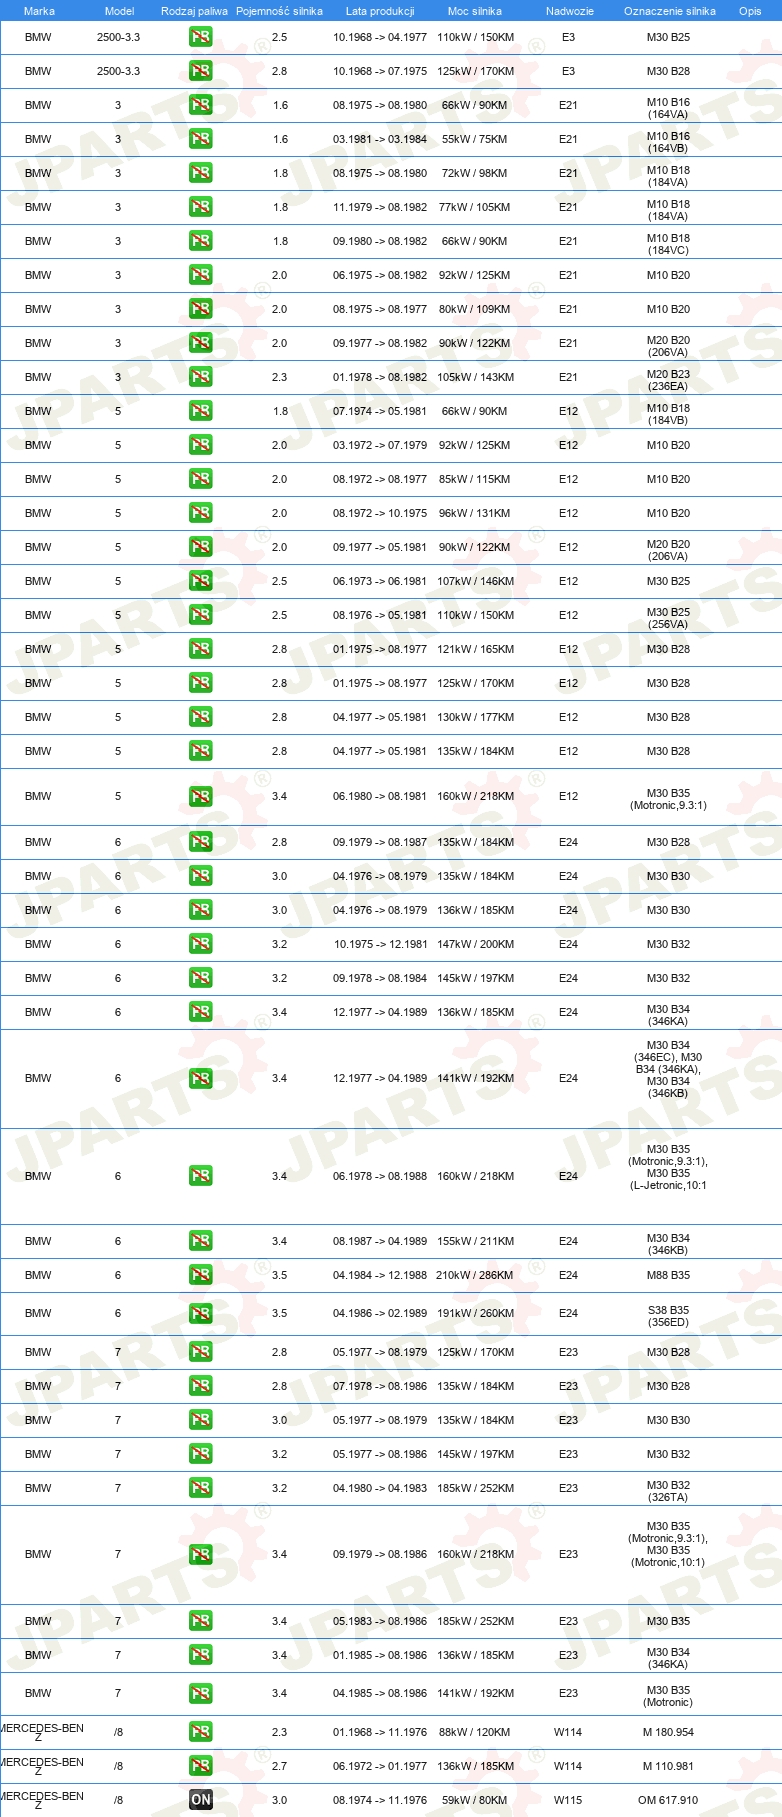Click the PB fuel icon in the 55kW / 75KM row
This screenshot has width=782, height=1817.
point(200,139)
